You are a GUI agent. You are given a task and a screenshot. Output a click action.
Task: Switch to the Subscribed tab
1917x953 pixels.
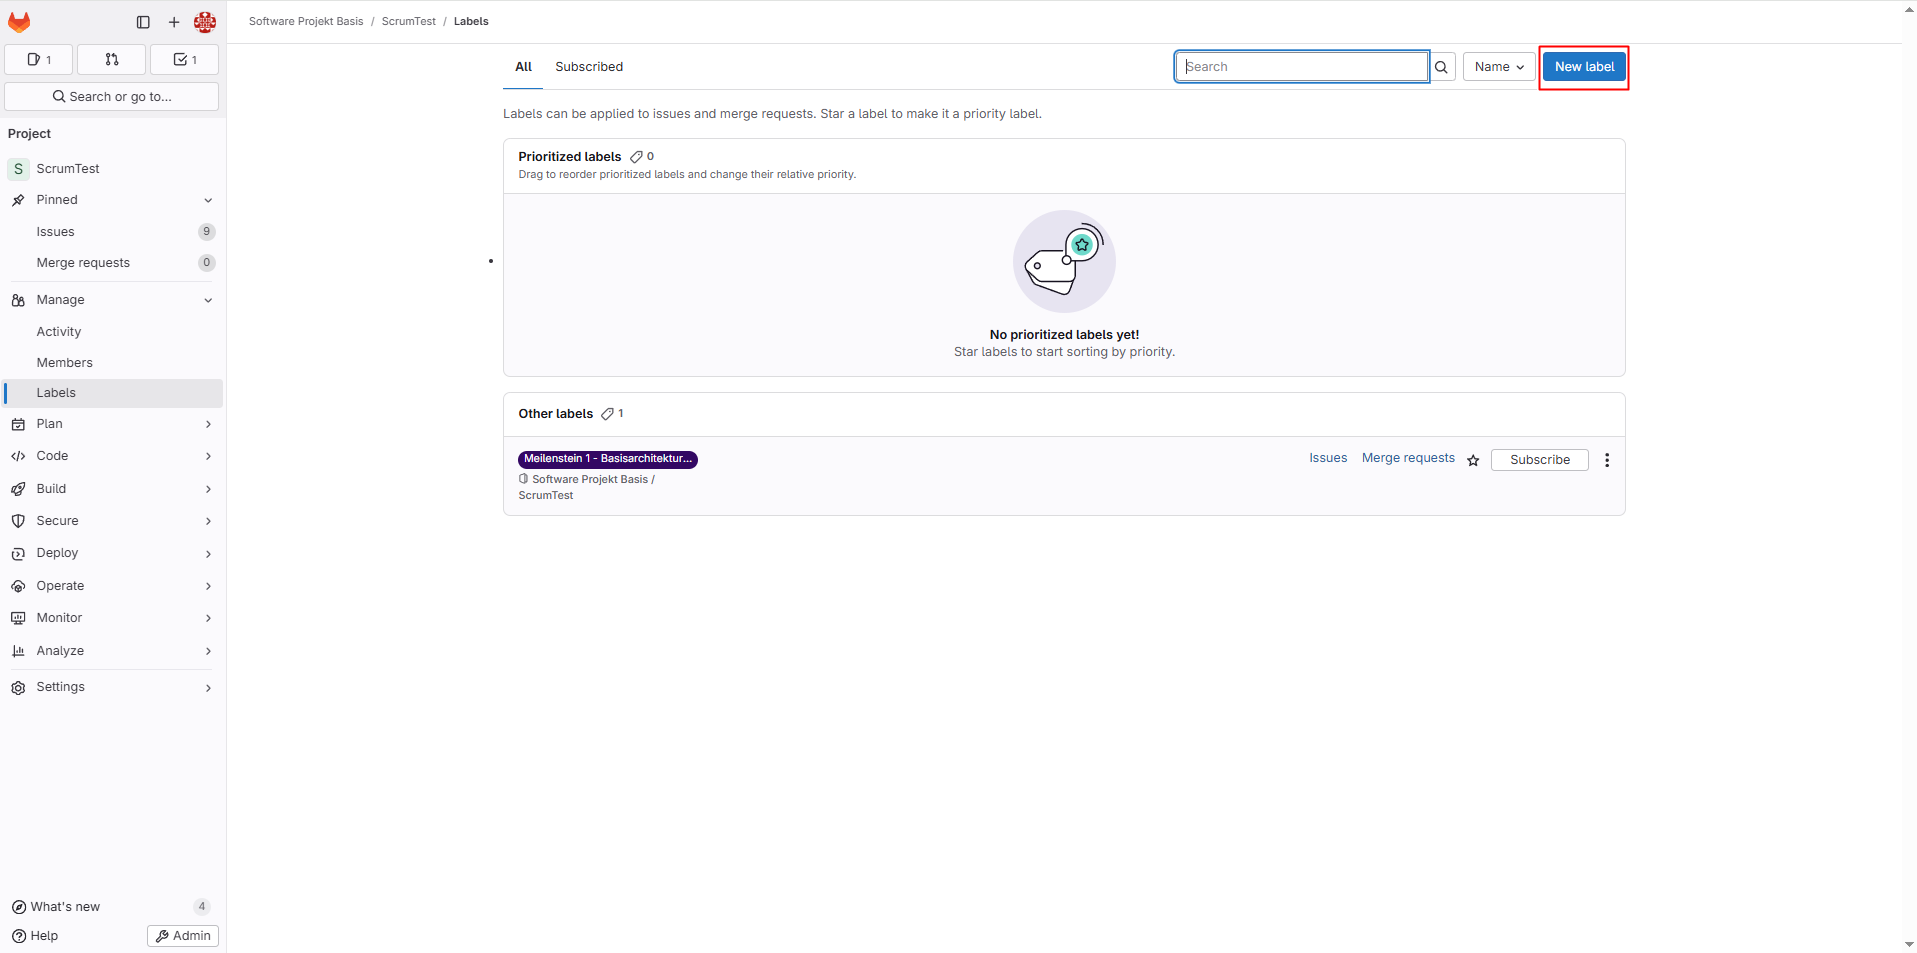point(589,67)
